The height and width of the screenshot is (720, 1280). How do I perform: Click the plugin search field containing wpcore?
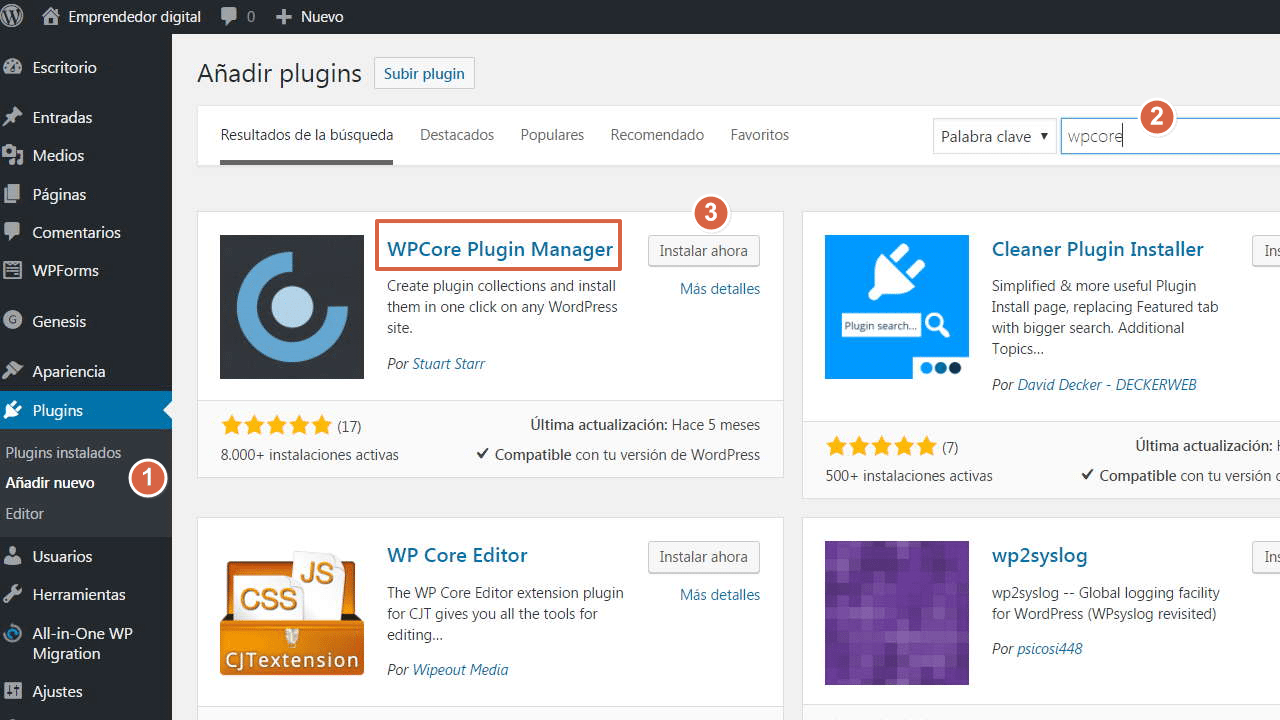1170,136
